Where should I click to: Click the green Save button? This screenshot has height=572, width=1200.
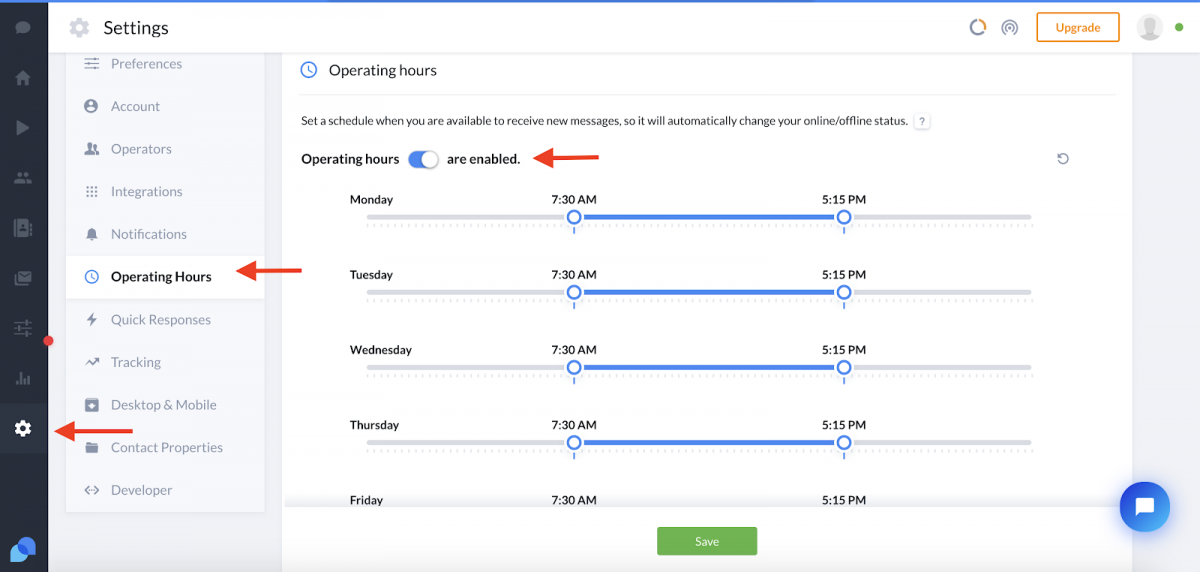click(x=707, y=541)
